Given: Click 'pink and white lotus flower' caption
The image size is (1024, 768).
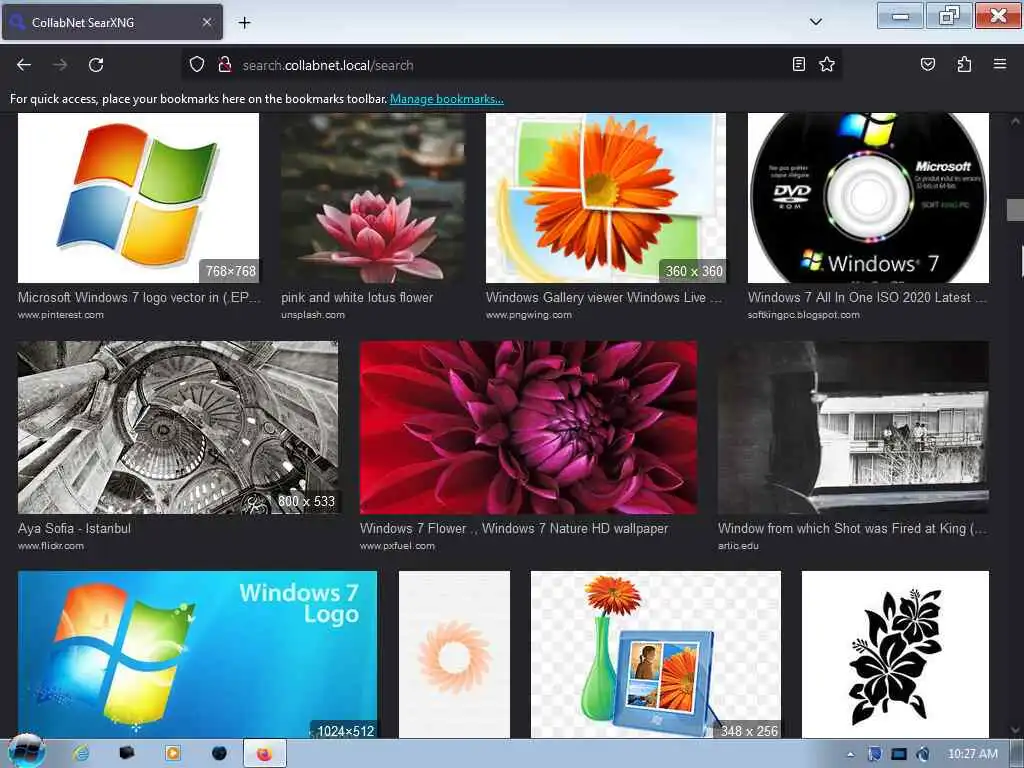Looking at the screenshot, I should tap(357, 297).
